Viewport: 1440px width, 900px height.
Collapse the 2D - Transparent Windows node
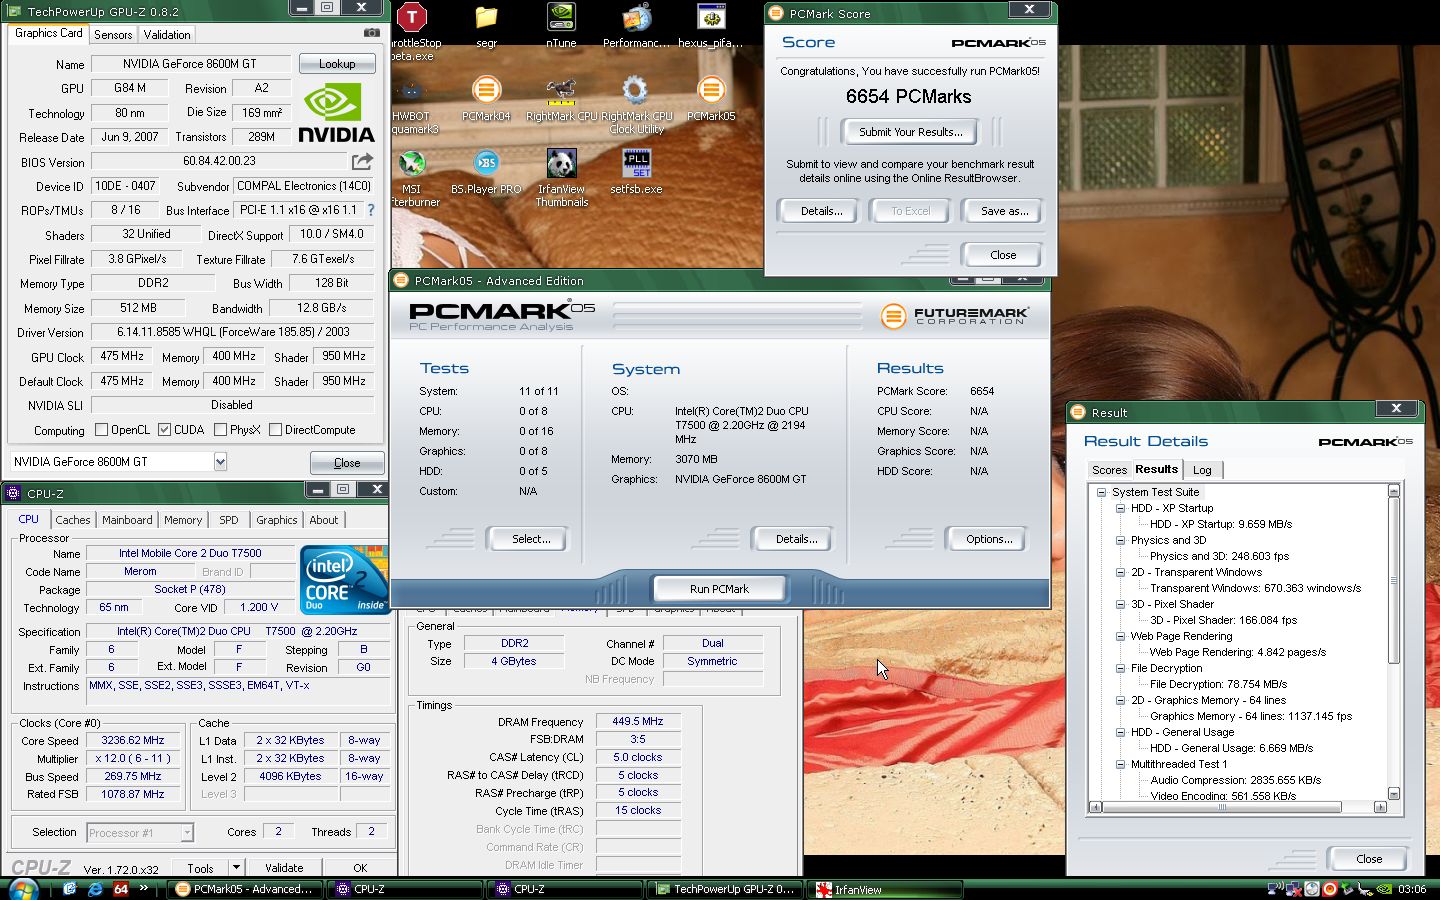[x=1120, y=572]
